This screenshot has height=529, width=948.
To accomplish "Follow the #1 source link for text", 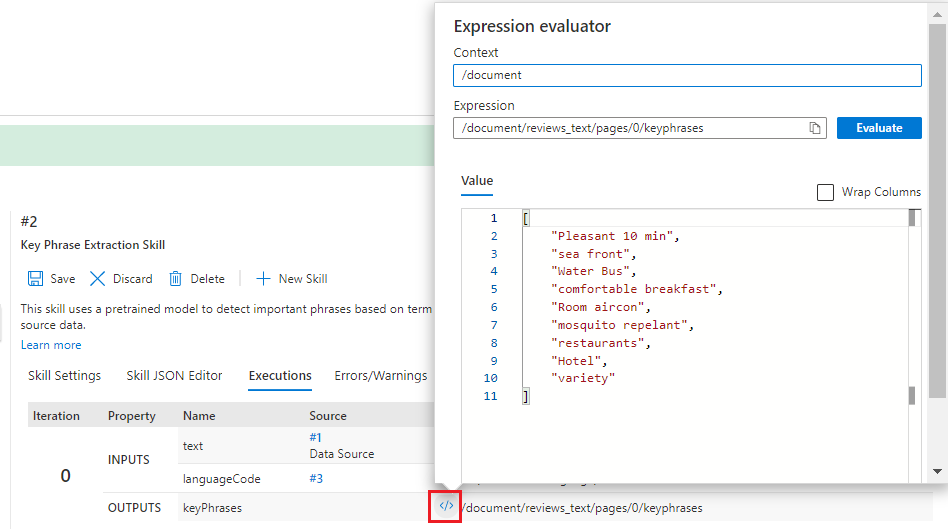I will [x=315, y=437].
